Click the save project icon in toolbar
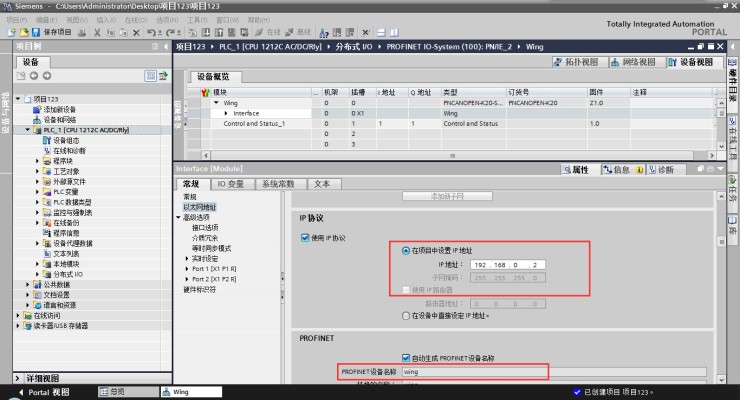The height and width of the screenshot is (400, 740). (34, 32)
